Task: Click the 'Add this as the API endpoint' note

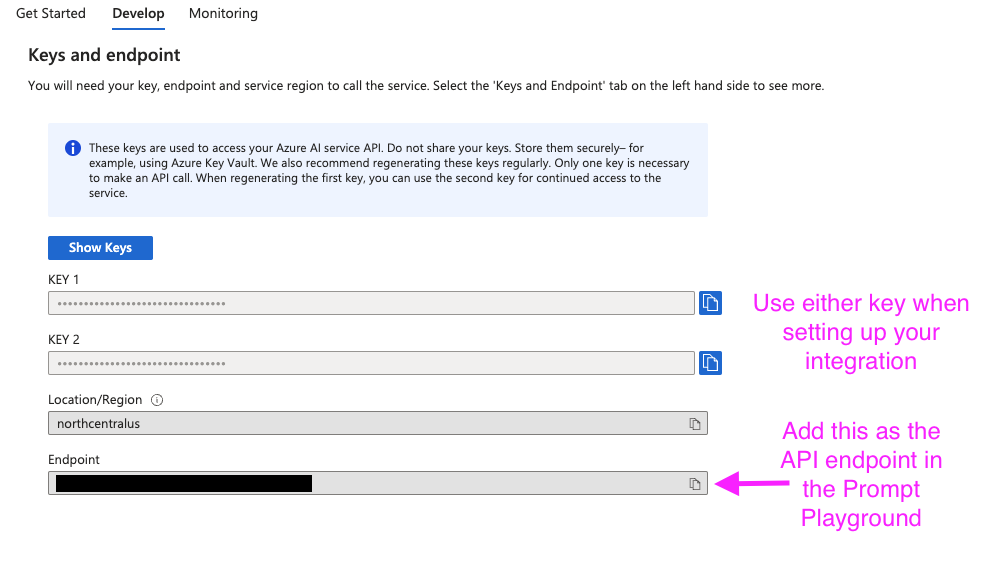Action: [x=861, y=475]
